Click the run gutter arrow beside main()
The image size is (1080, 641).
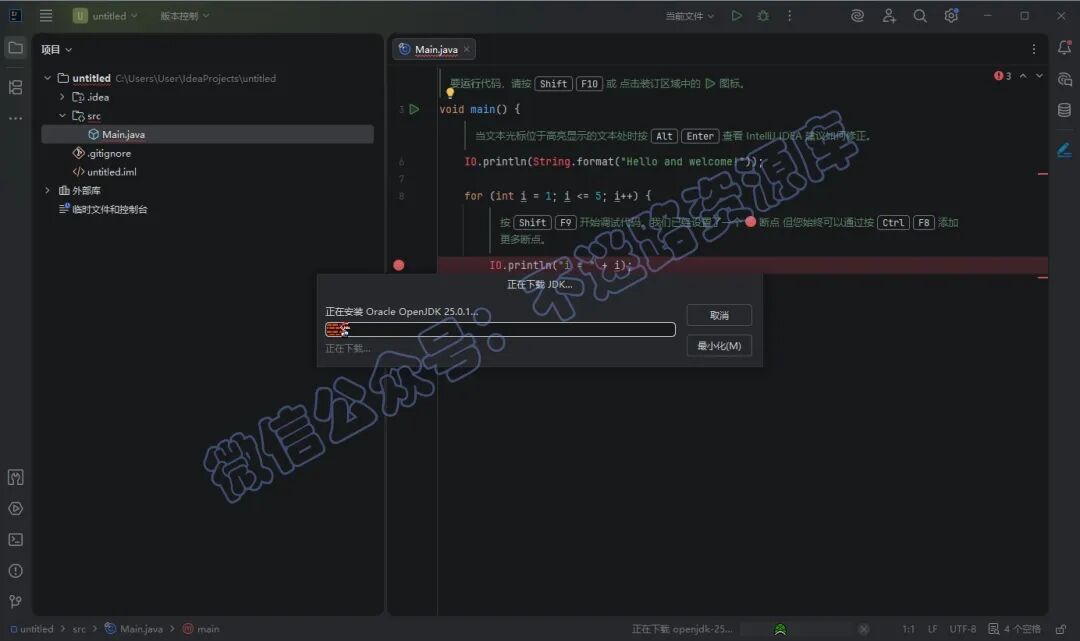pos(414,109)
